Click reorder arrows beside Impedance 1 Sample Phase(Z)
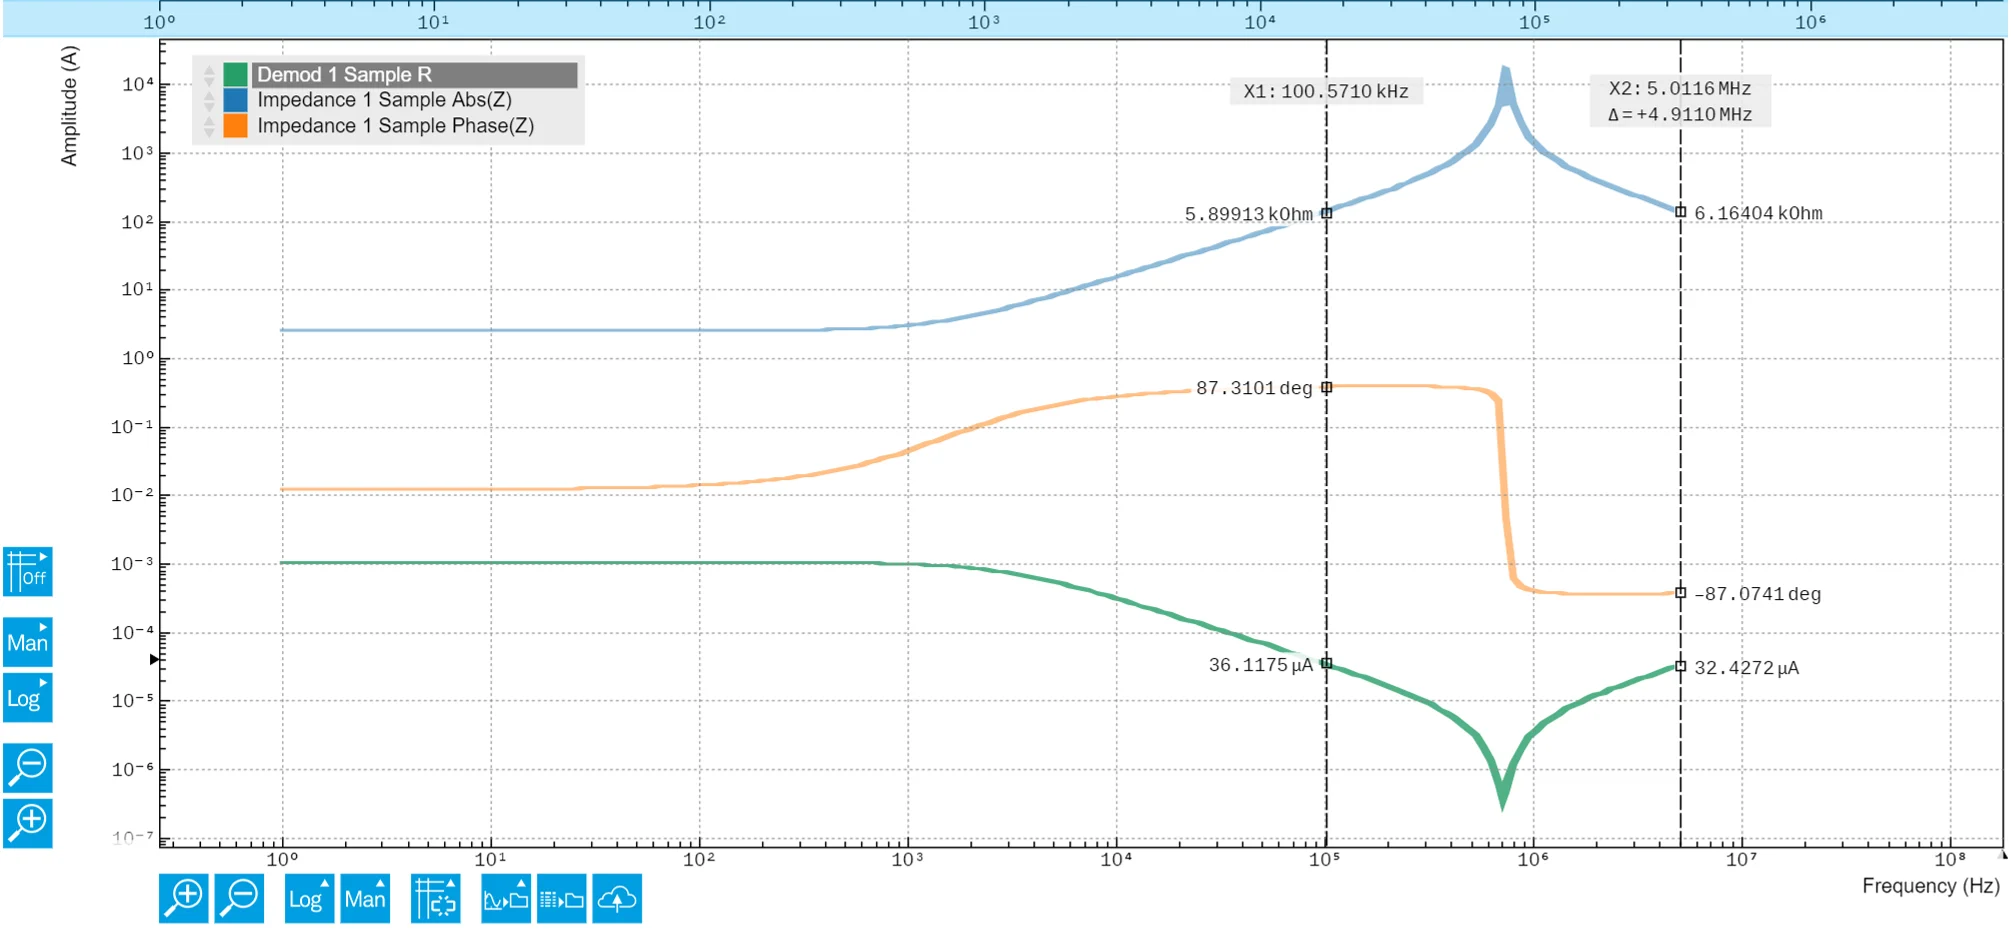 209,127
